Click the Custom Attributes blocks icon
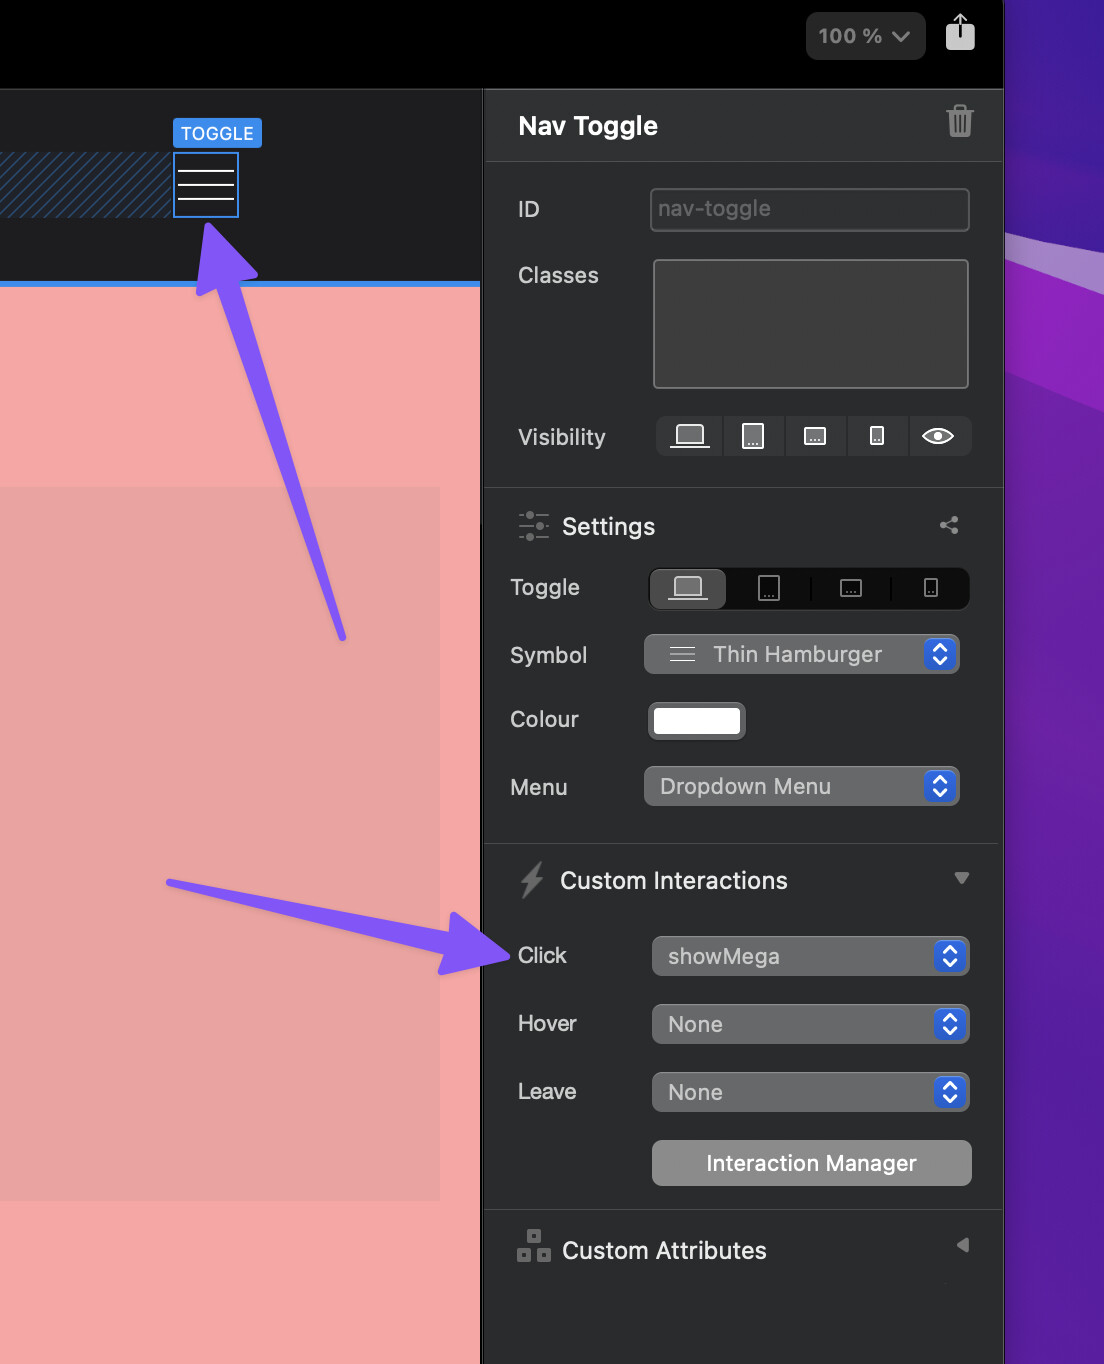Viewport: 1104px width, 1364px height. tap(534, 1247)
